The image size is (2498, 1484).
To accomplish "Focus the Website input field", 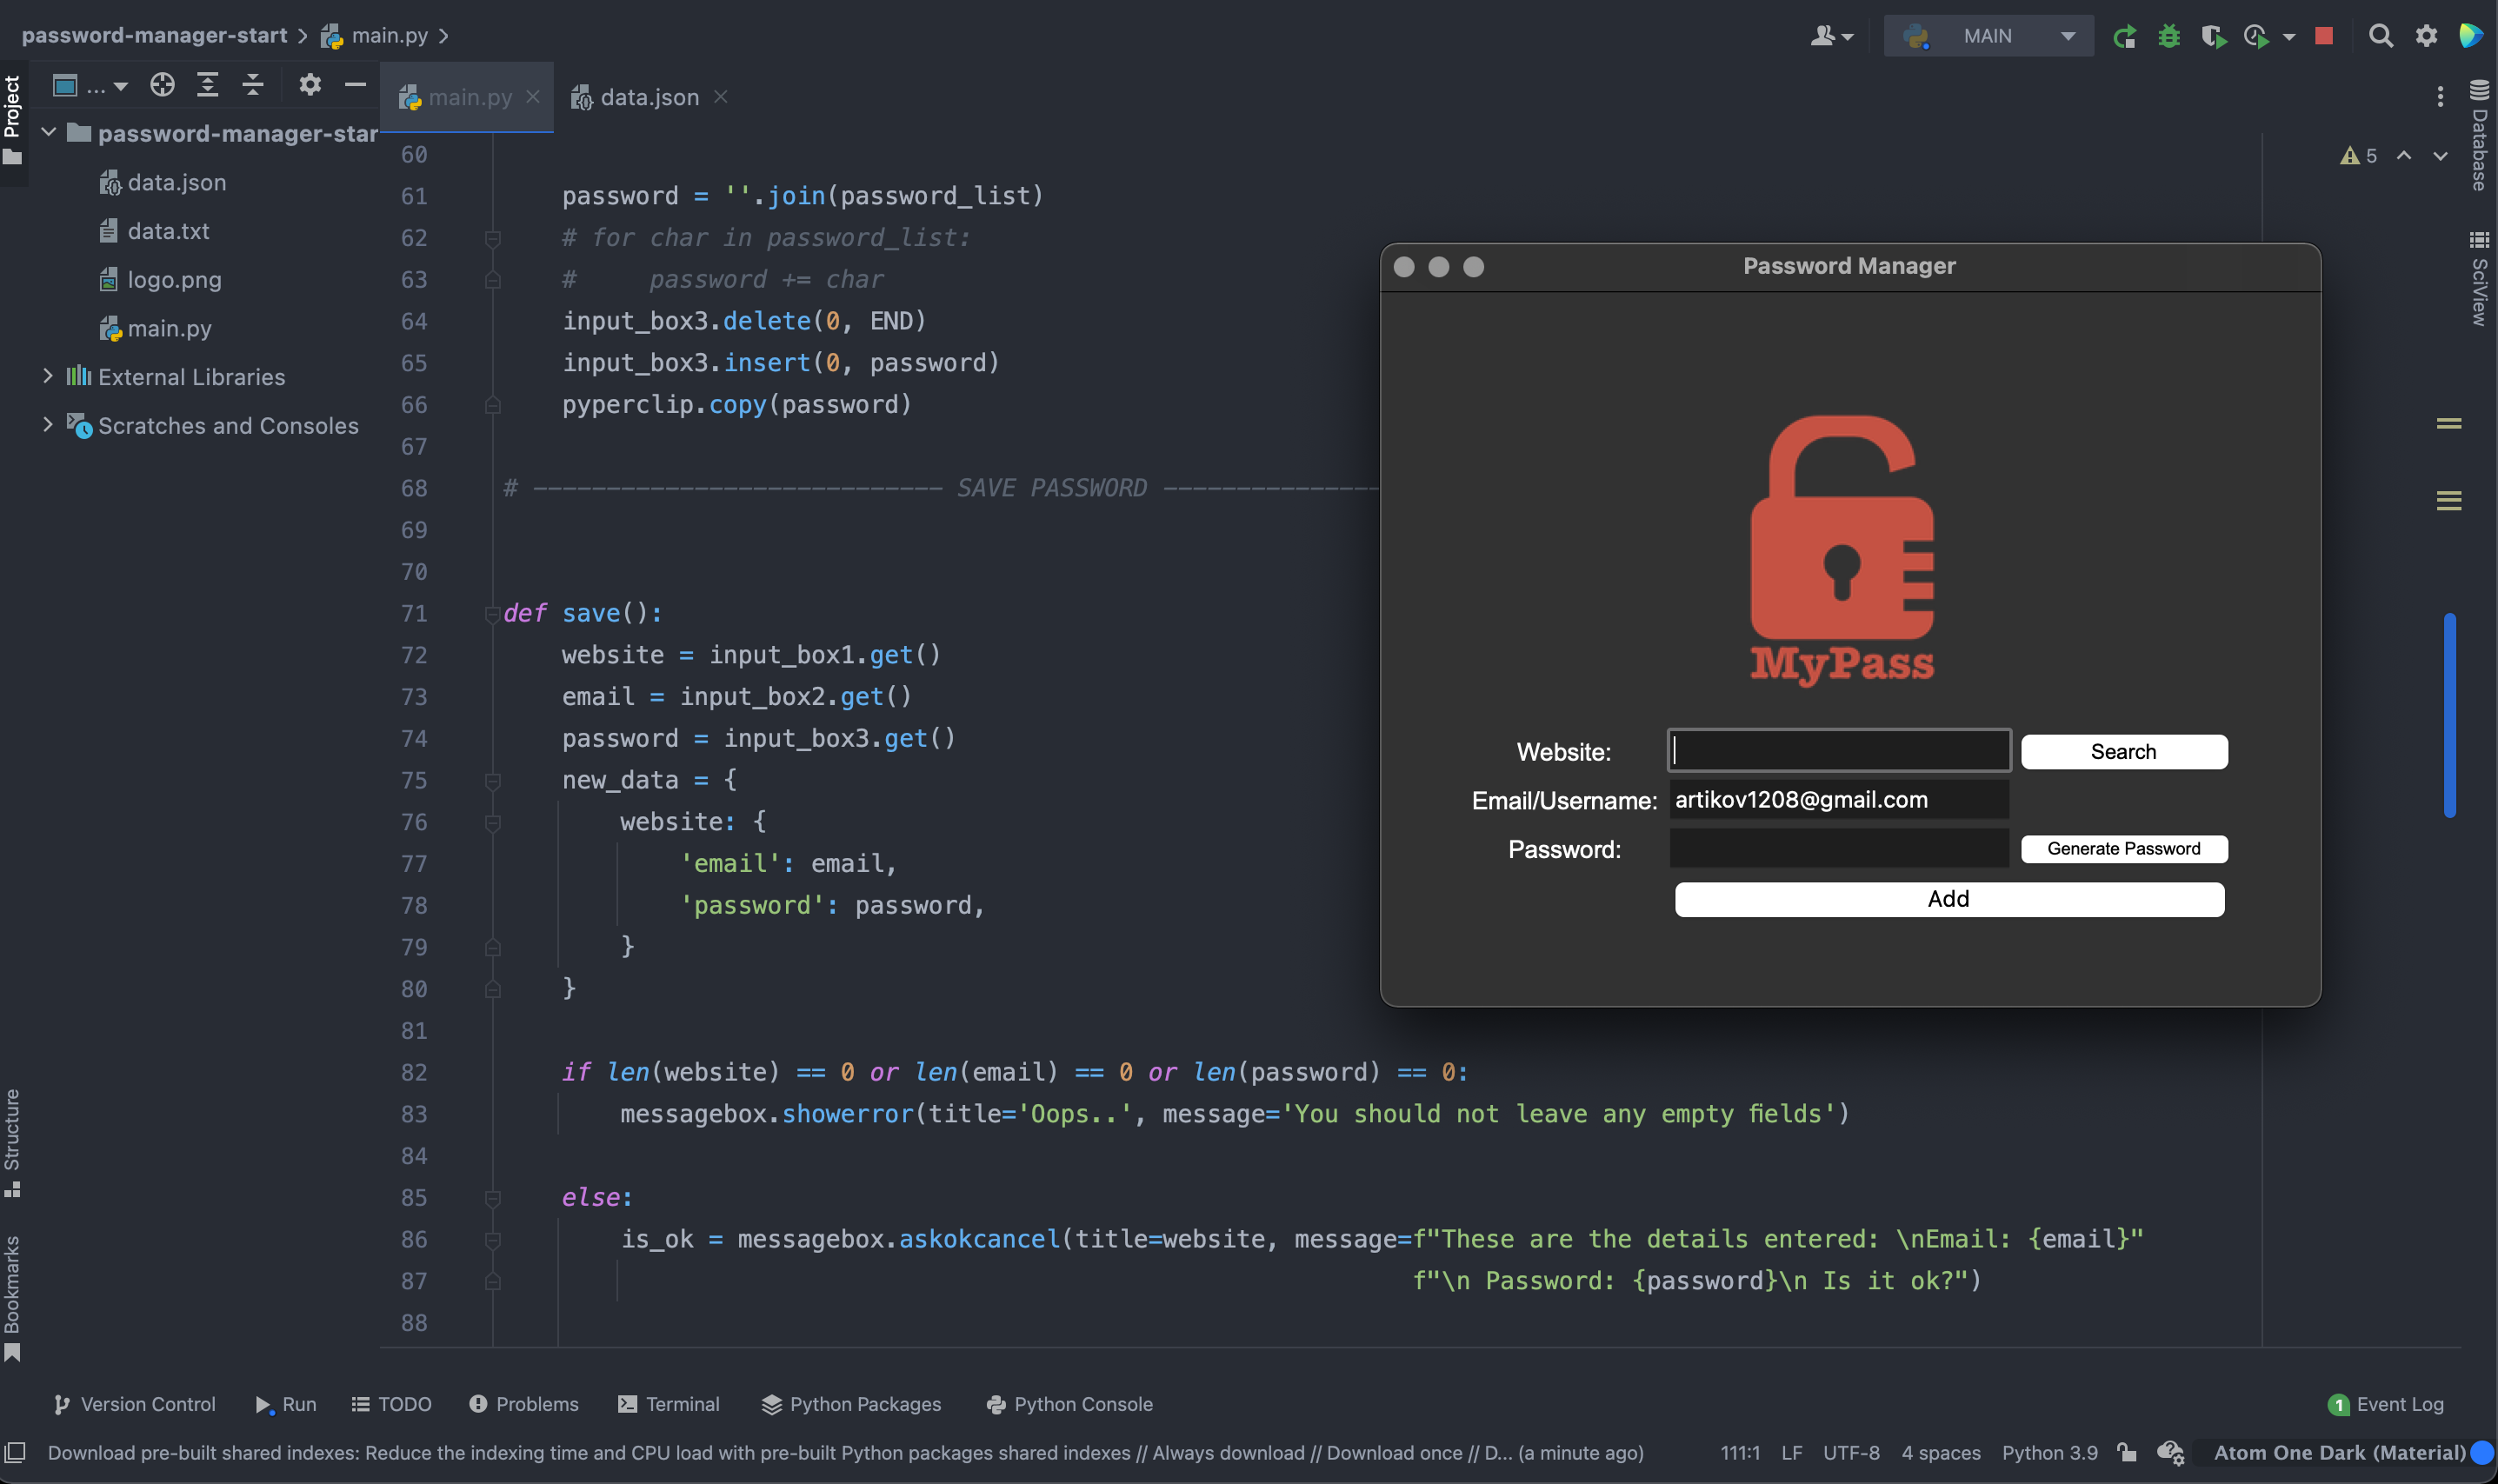I will coord(1839,750).
